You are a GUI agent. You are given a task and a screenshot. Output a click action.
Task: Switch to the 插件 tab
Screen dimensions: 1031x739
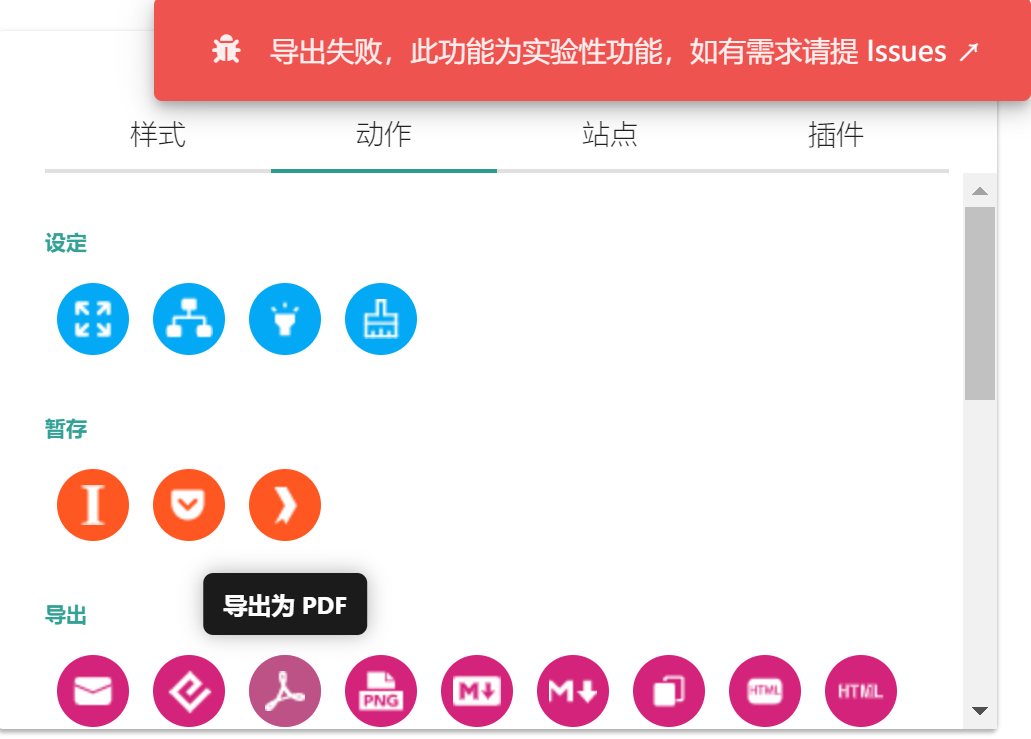[x=836, y=135]
